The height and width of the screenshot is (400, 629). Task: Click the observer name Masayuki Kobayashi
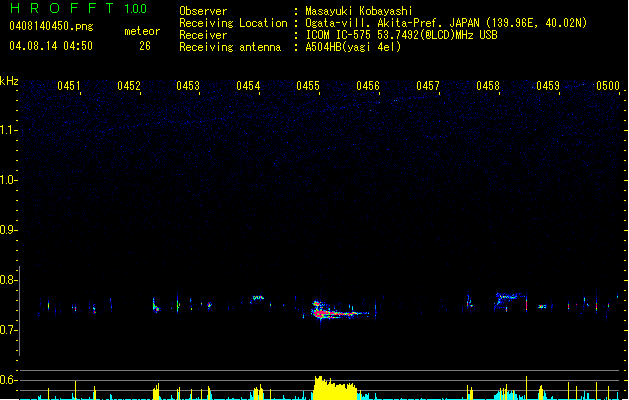[x=359, y=11]
